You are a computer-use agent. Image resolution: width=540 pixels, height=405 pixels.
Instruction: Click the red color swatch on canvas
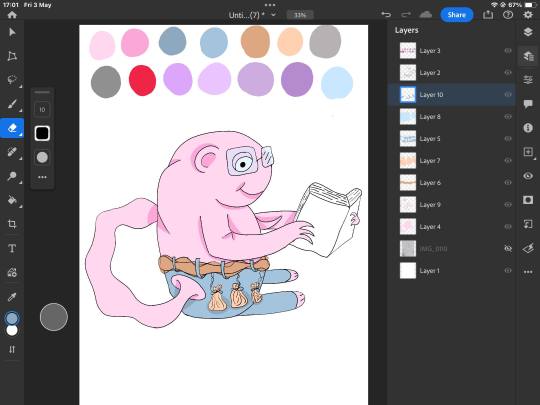(x=142, y=81)
